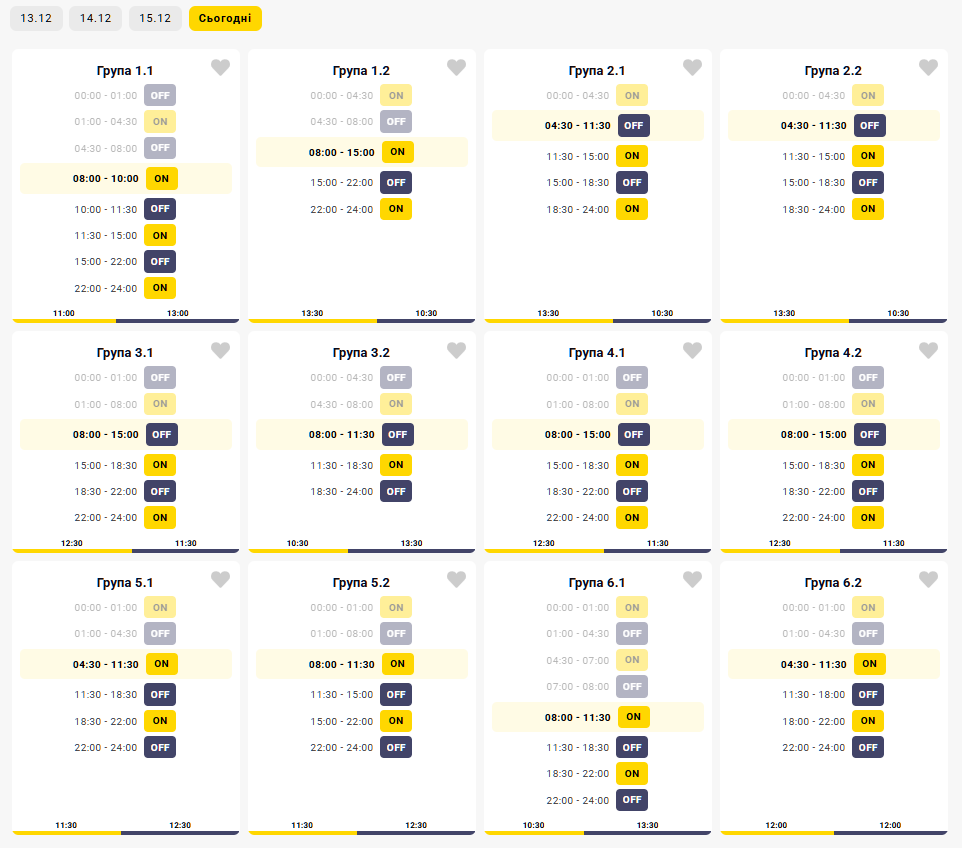Favorite Група 1.1 with the heart icon
The height and width of the screenshot is (848, 962).
pyautogui.click(x=221, y=68)
